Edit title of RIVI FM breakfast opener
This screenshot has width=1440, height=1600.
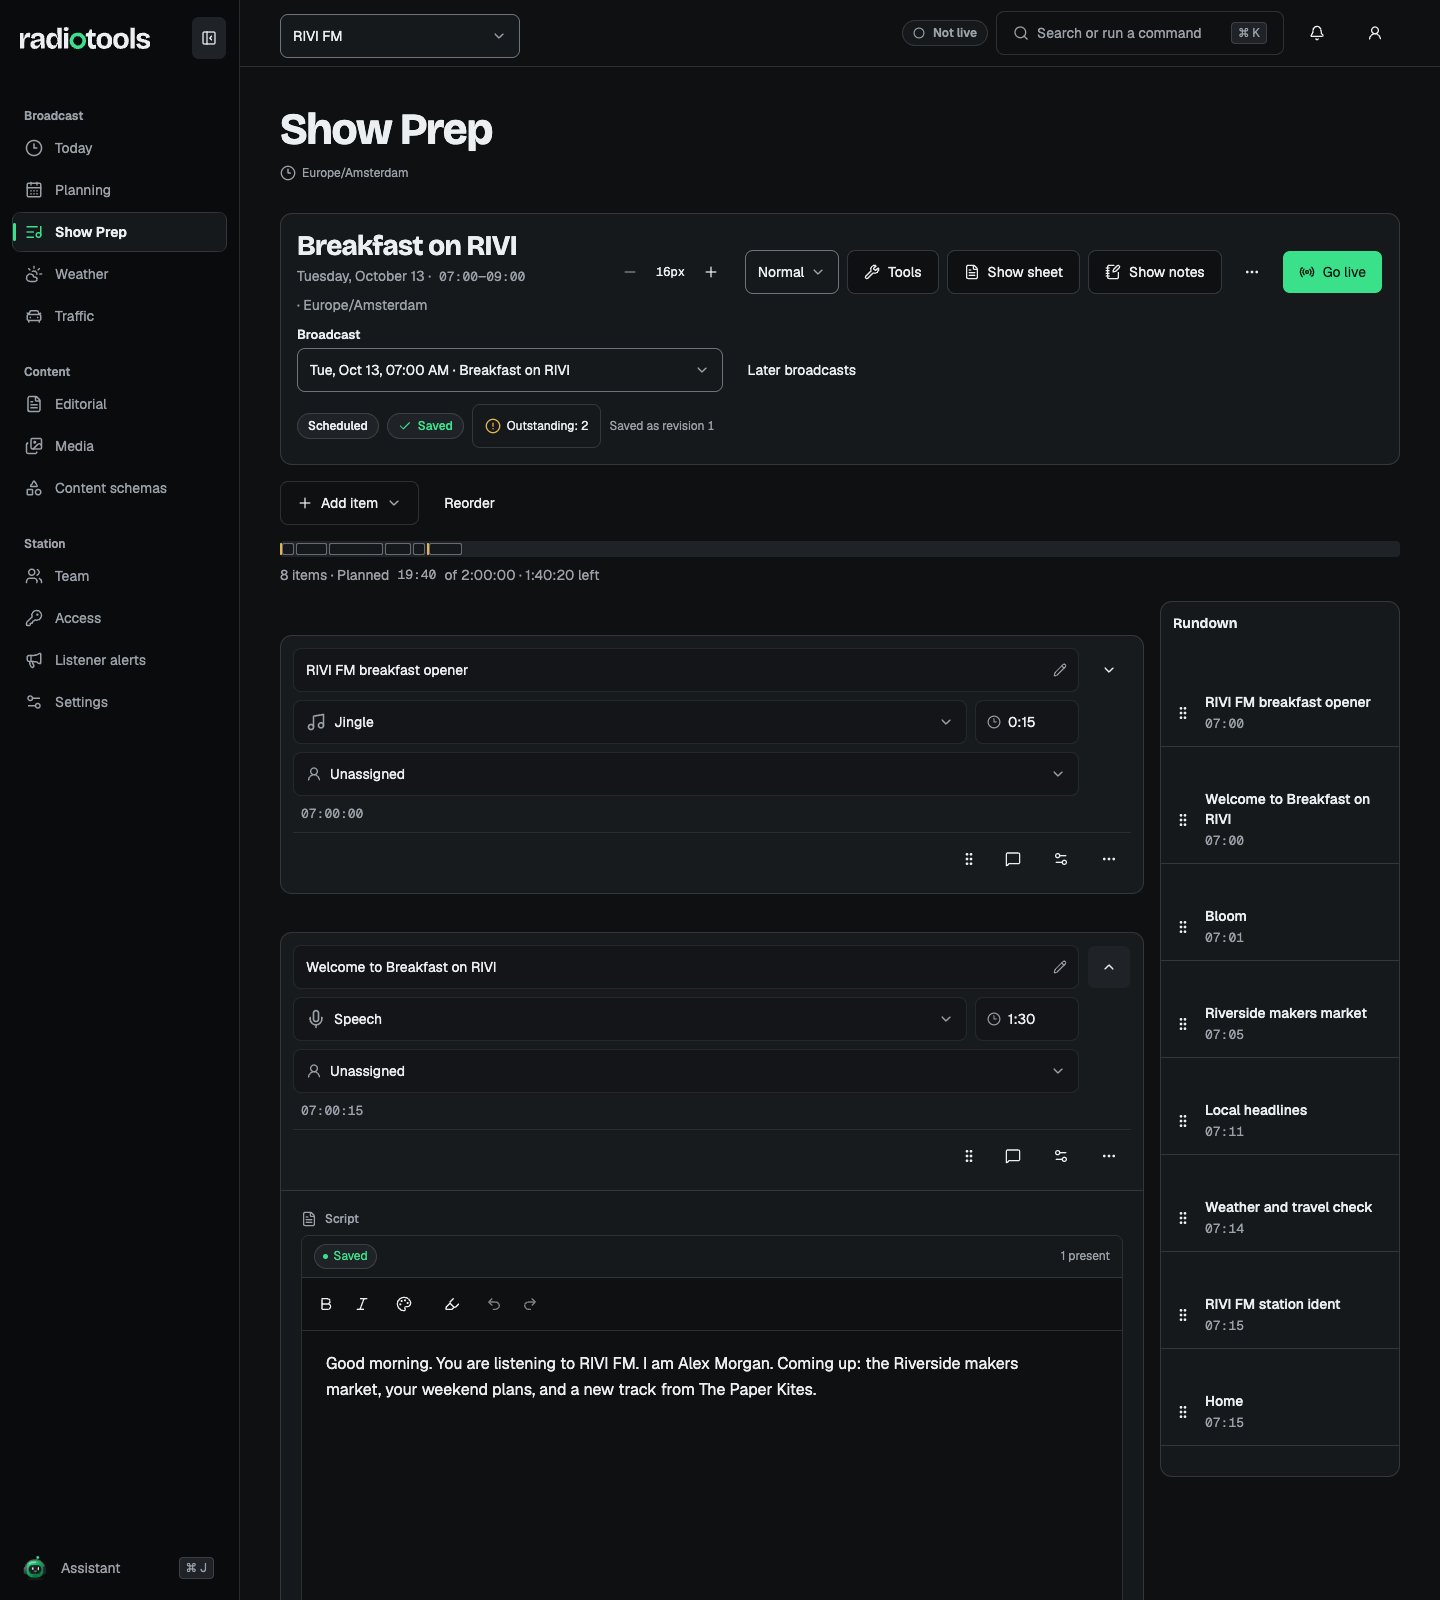point(1060,670)
